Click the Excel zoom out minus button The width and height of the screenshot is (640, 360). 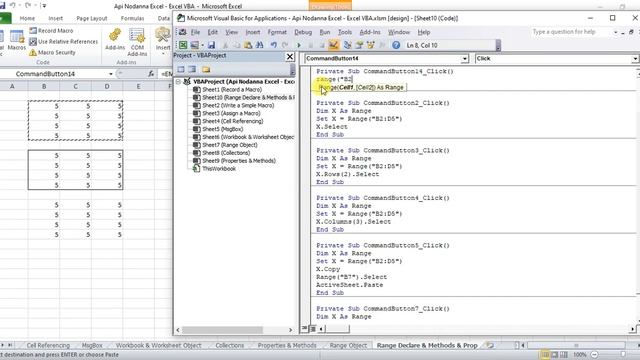pyautogui.click(x=595, y=355)
